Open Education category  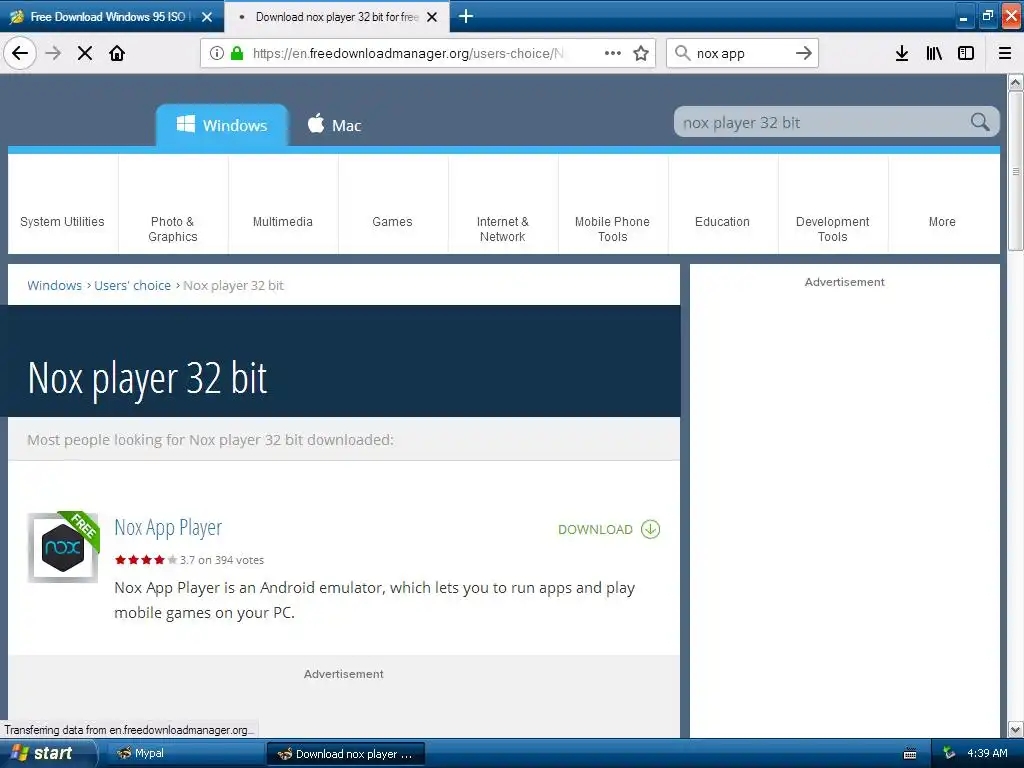click(722, 204)
